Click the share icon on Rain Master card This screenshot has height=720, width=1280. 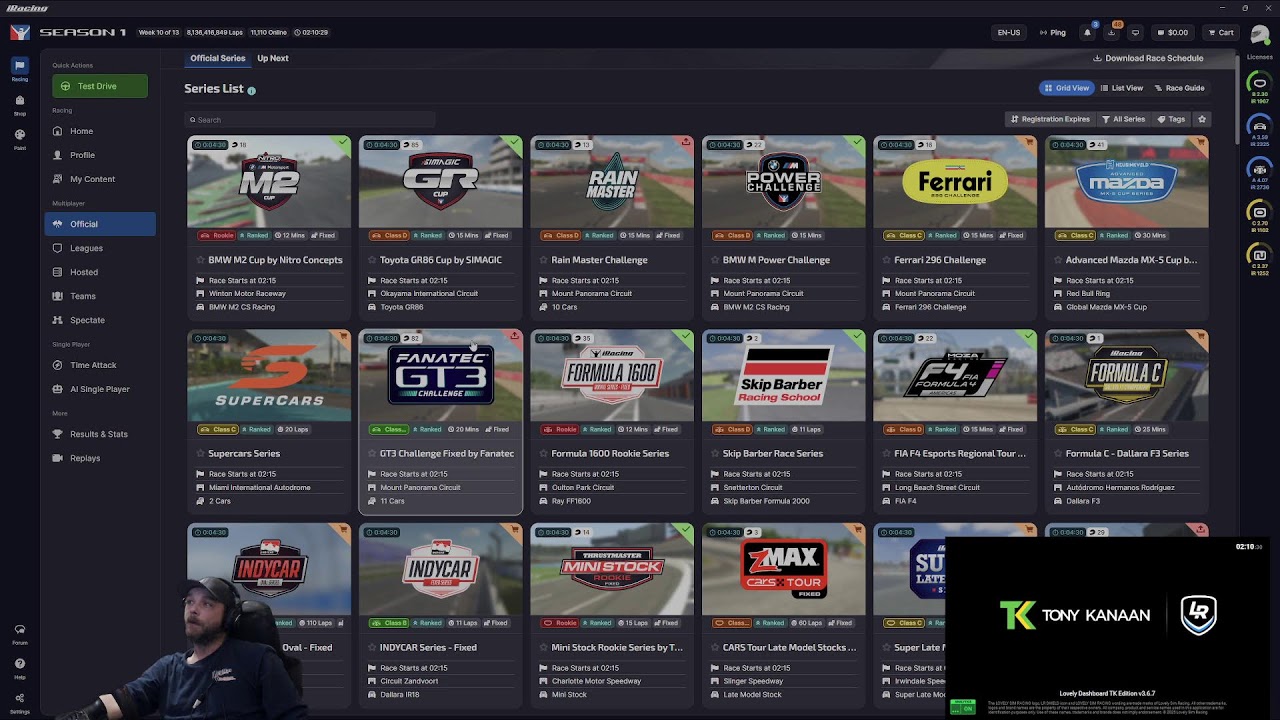click(686, 143)
